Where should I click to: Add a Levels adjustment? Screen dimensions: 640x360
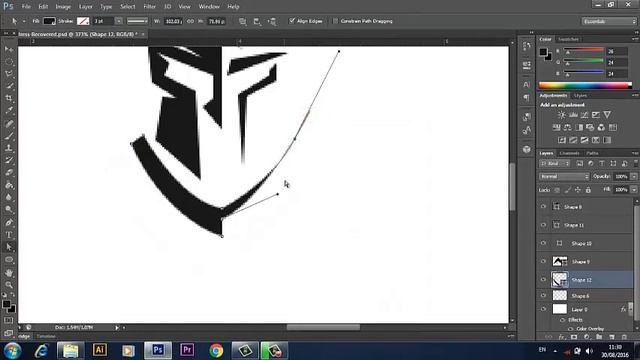[x=573, y=115]
